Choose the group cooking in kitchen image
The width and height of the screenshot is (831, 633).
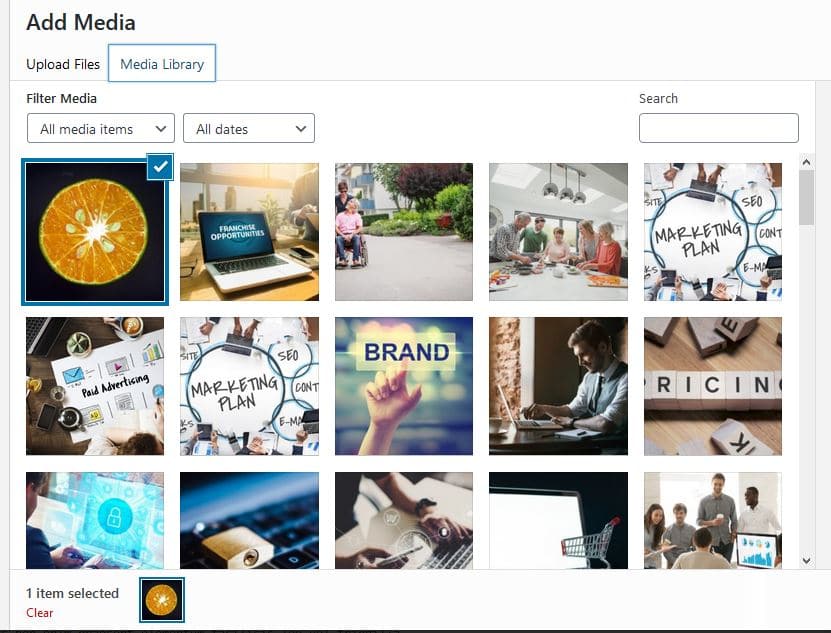click(559, 232)
